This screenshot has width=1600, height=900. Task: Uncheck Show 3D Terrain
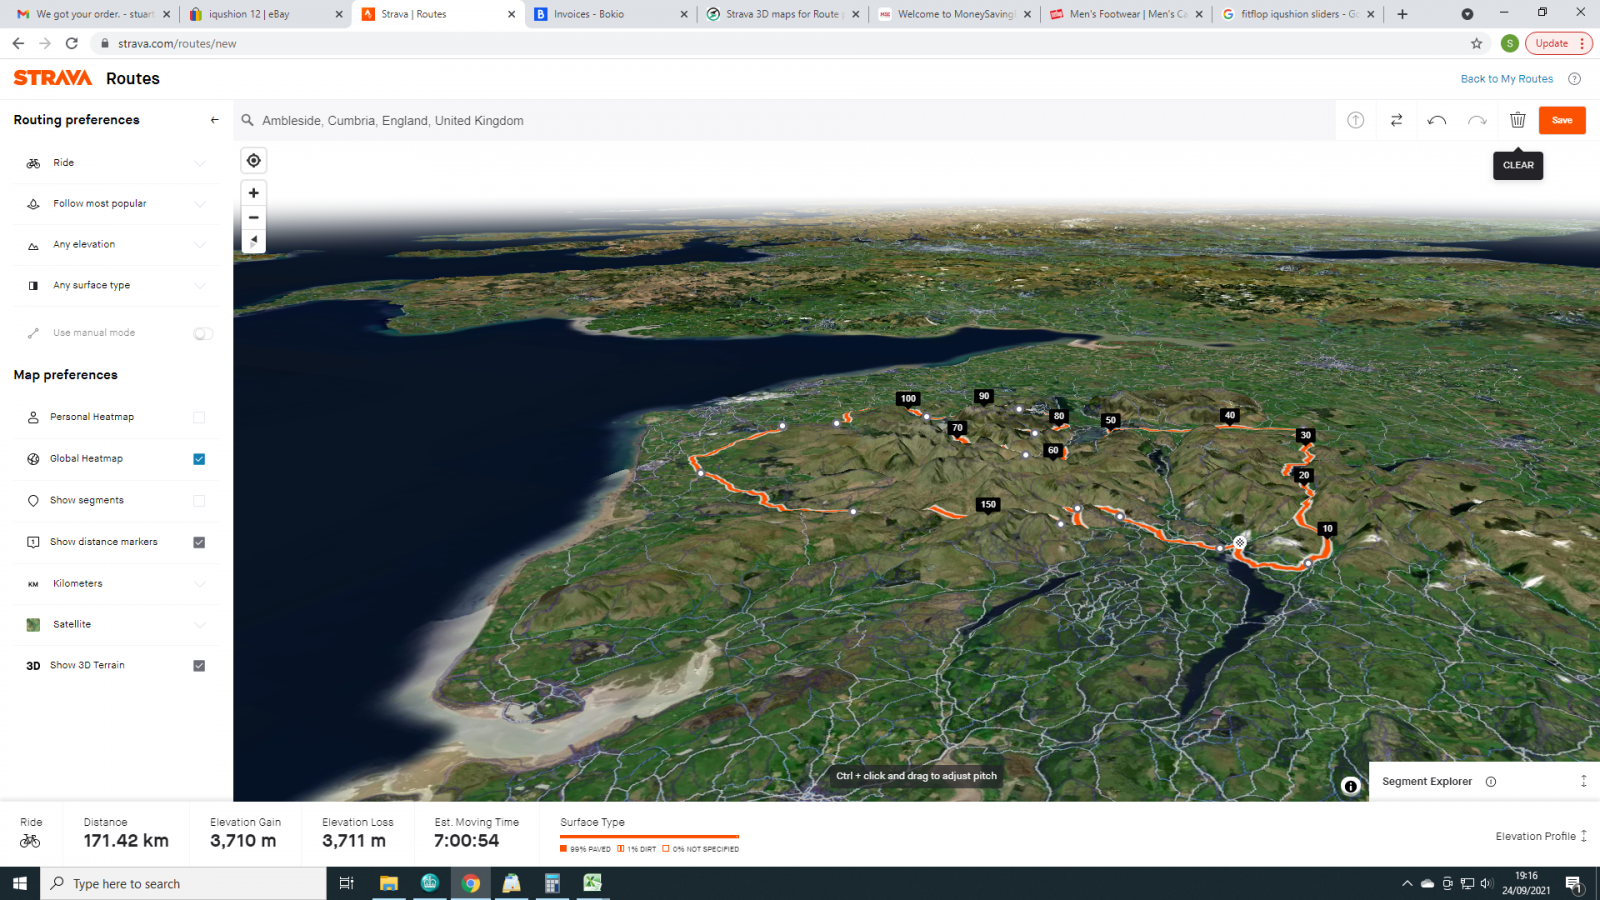199,666
